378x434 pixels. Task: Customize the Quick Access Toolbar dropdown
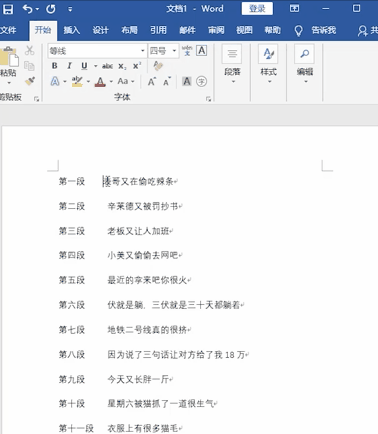pos(70,9)
